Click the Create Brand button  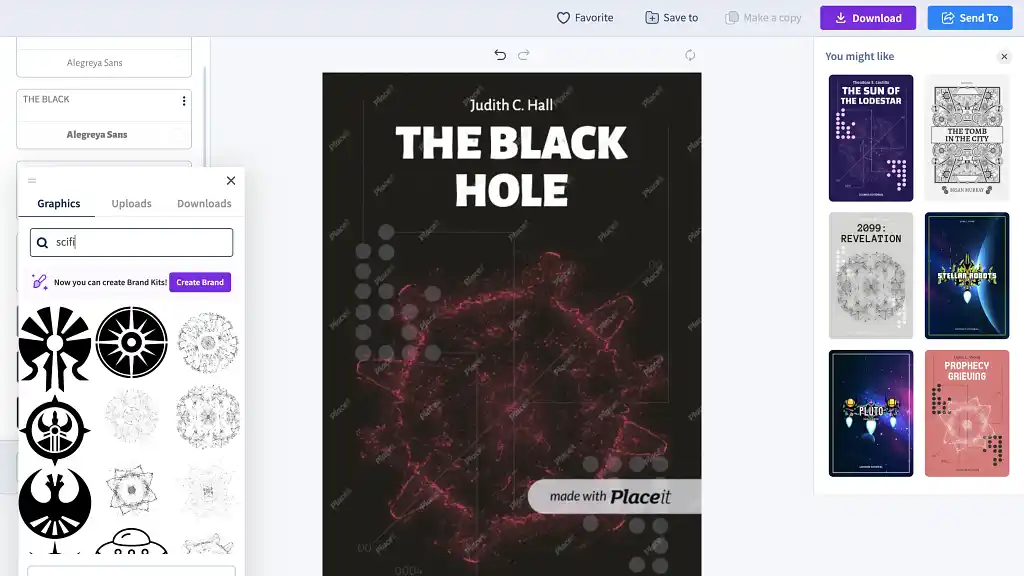(200, 283)
